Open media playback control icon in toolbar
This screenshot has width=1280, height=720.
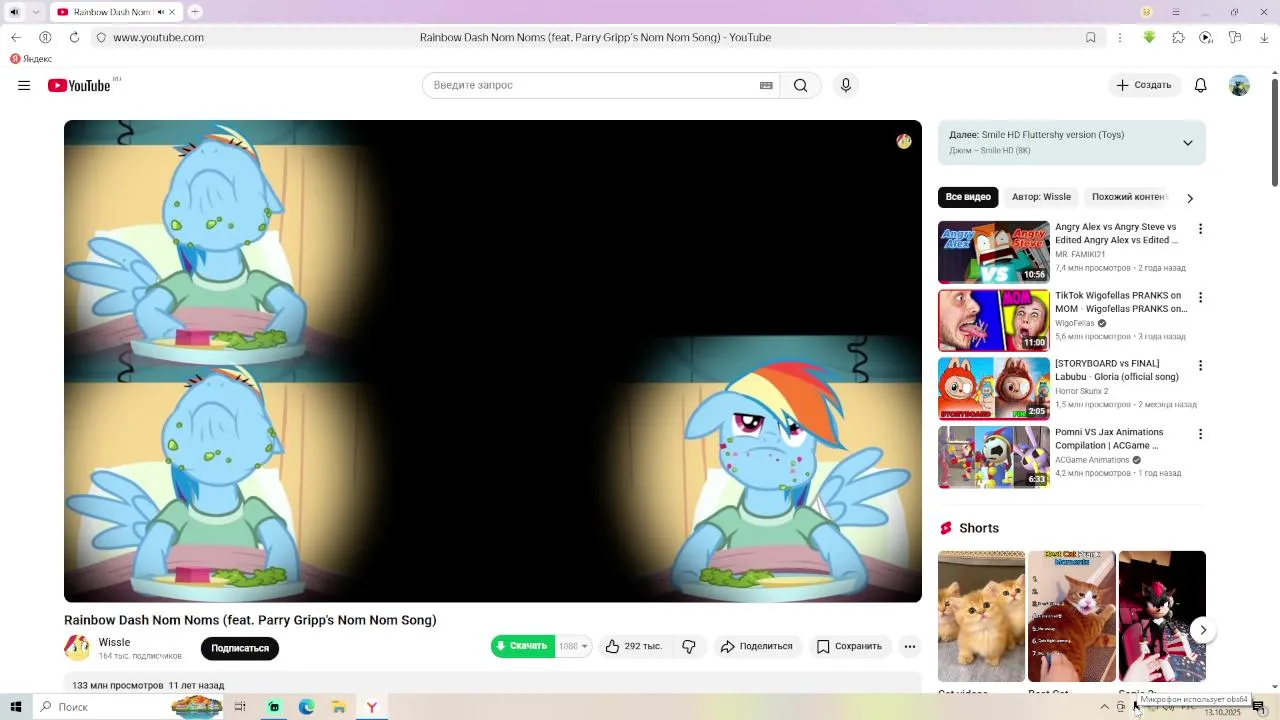(x=1206, y=37)
